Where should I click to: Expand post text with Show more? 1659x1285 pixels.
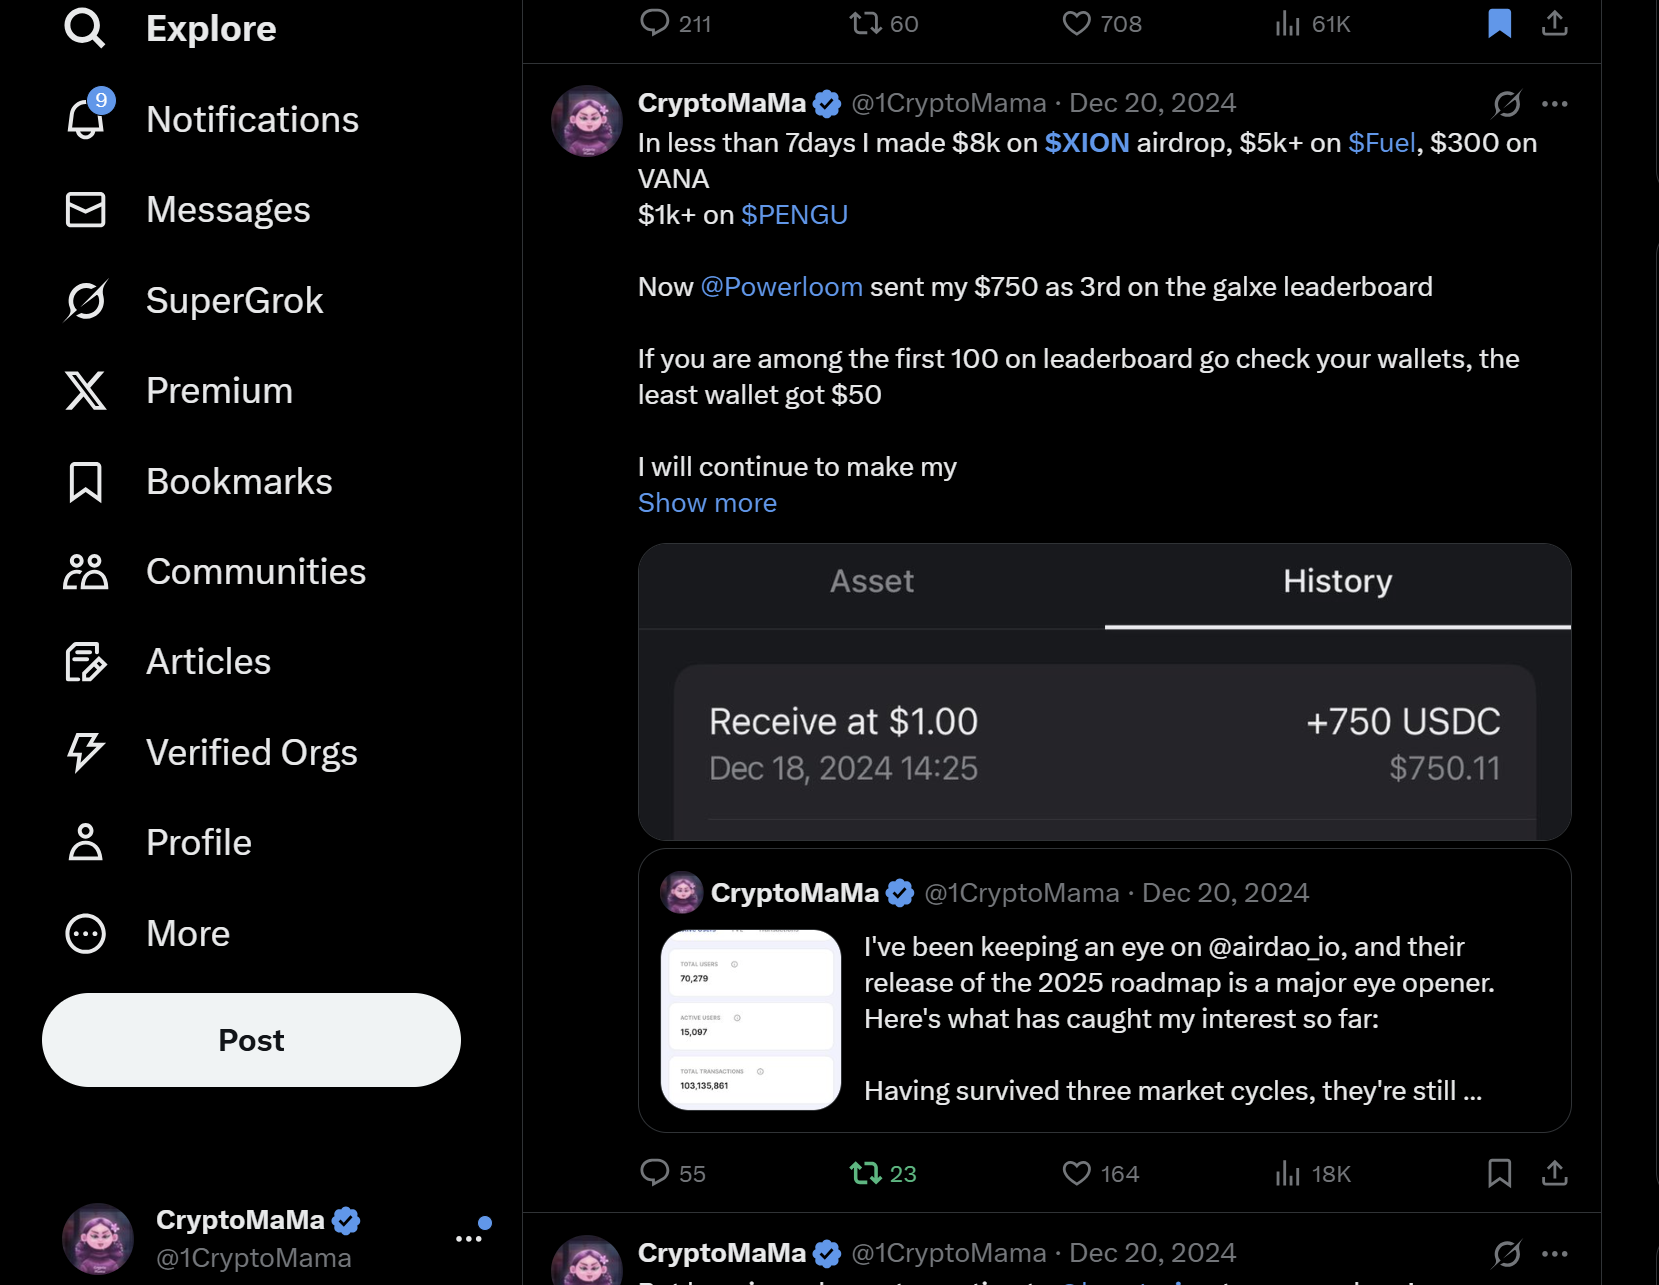tap(707, 503)
